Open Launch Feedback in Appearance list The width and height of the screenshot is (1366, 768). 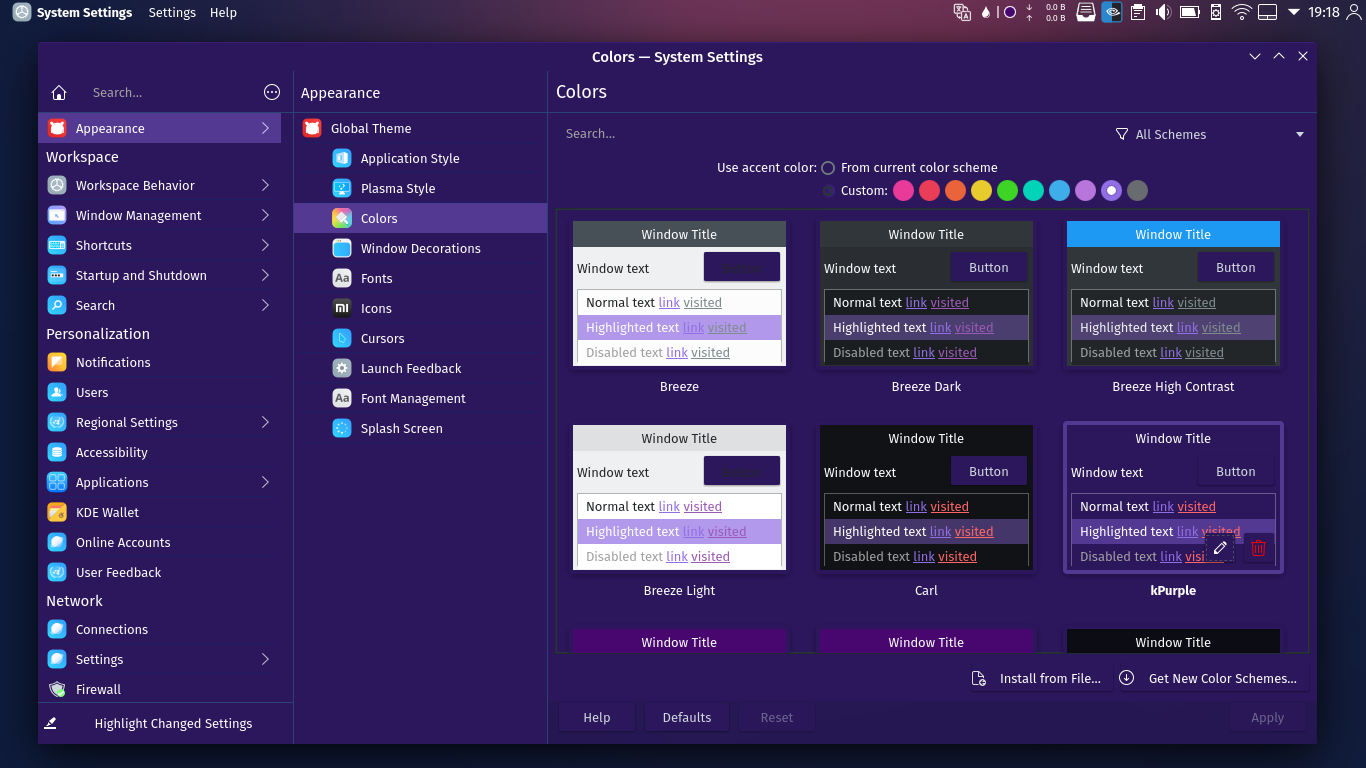[420, 368]
